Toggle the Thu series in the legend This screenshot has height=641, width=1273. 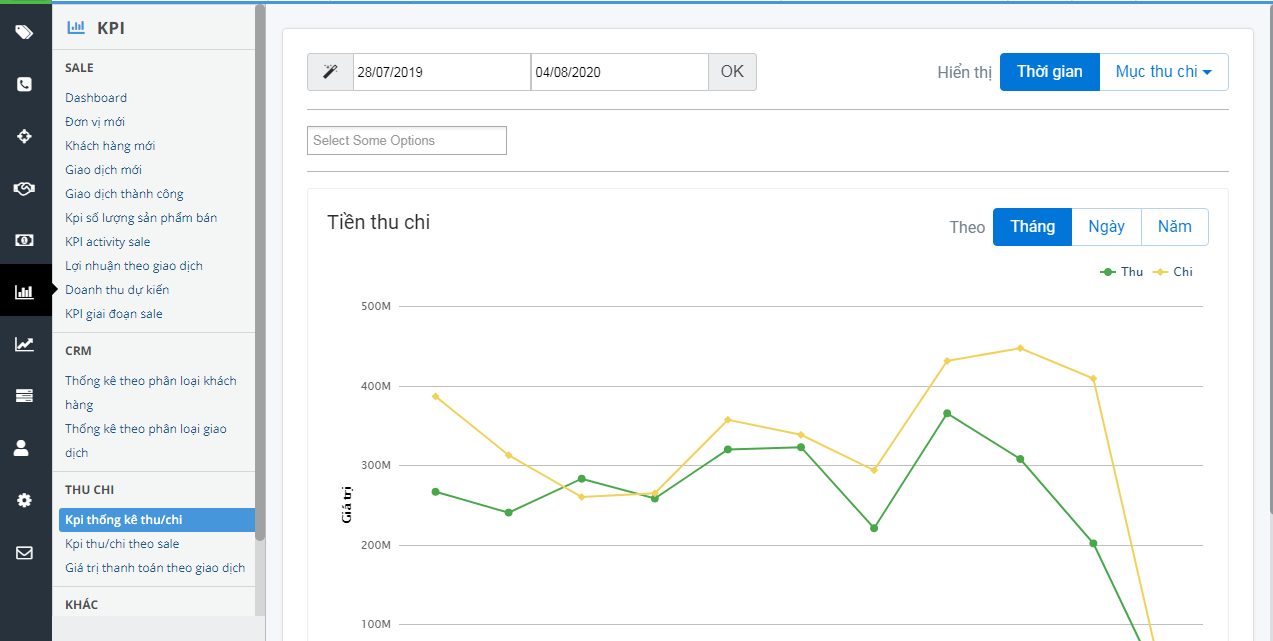pyautogui.click(x=1121, y=272)
